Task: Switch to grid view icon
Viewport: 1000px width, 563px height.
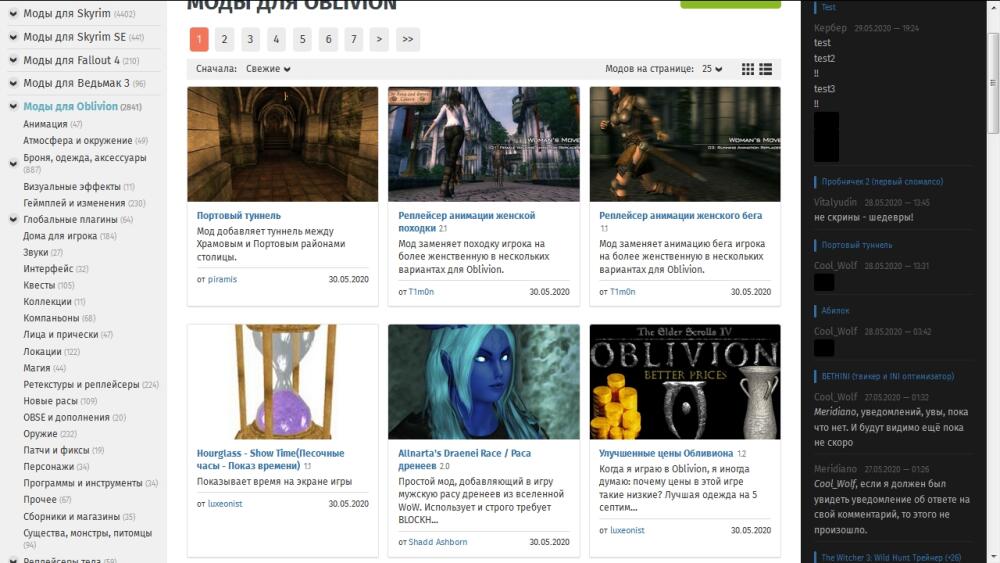Action: click(x=747, y=69)
